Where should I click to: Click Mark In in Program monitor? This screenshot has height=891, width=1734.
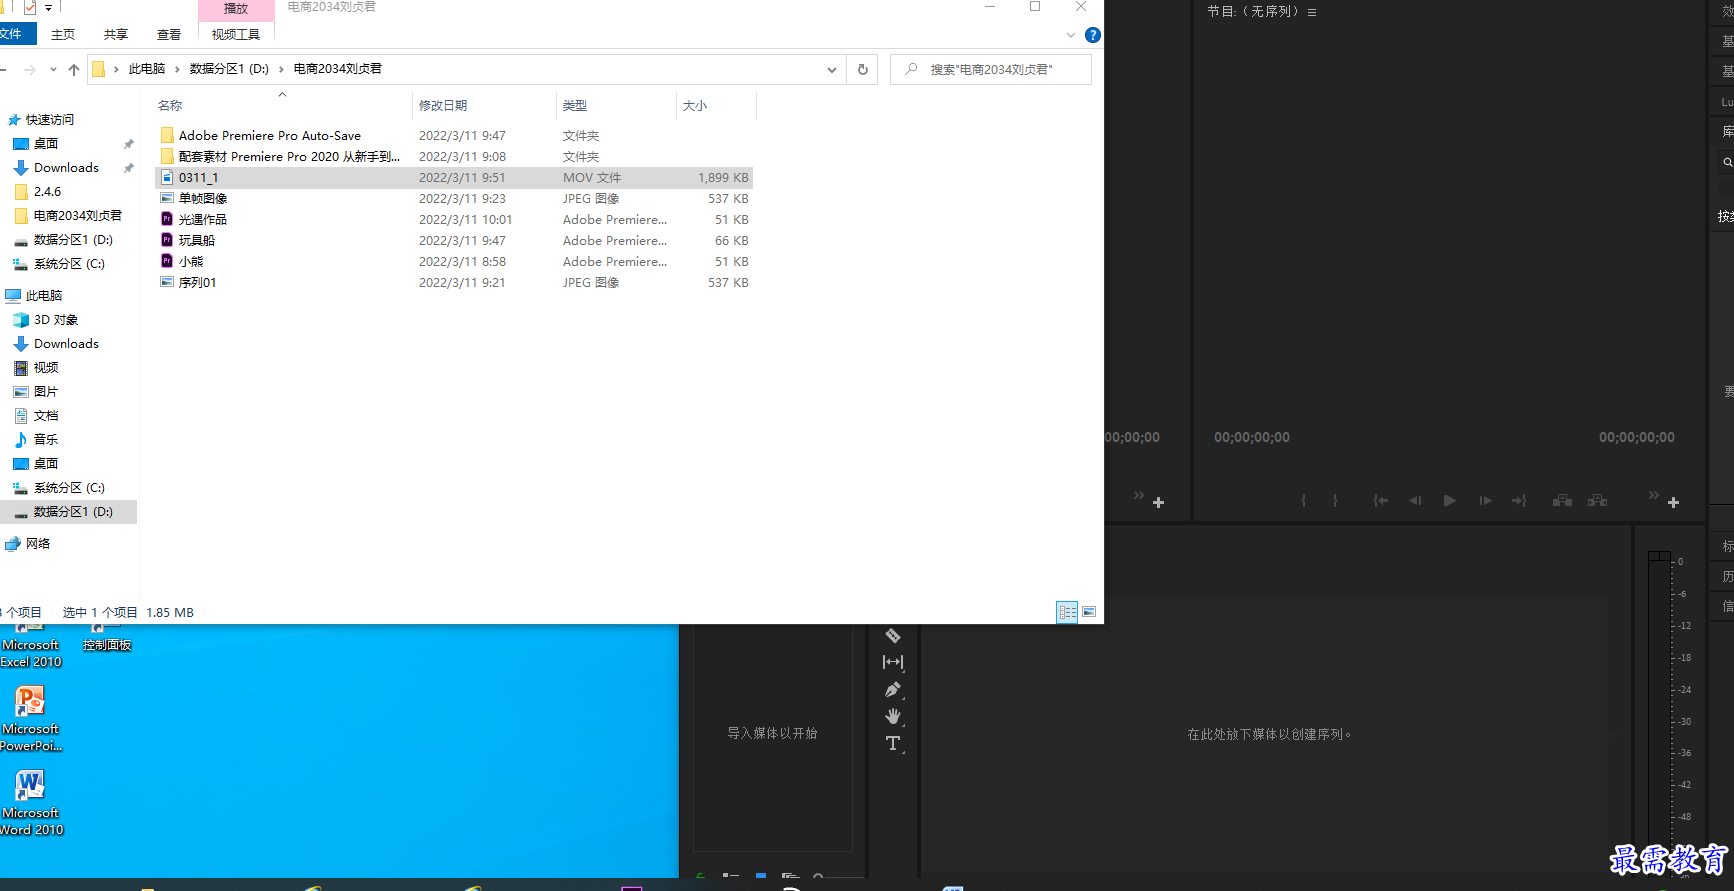[1303, 501]
